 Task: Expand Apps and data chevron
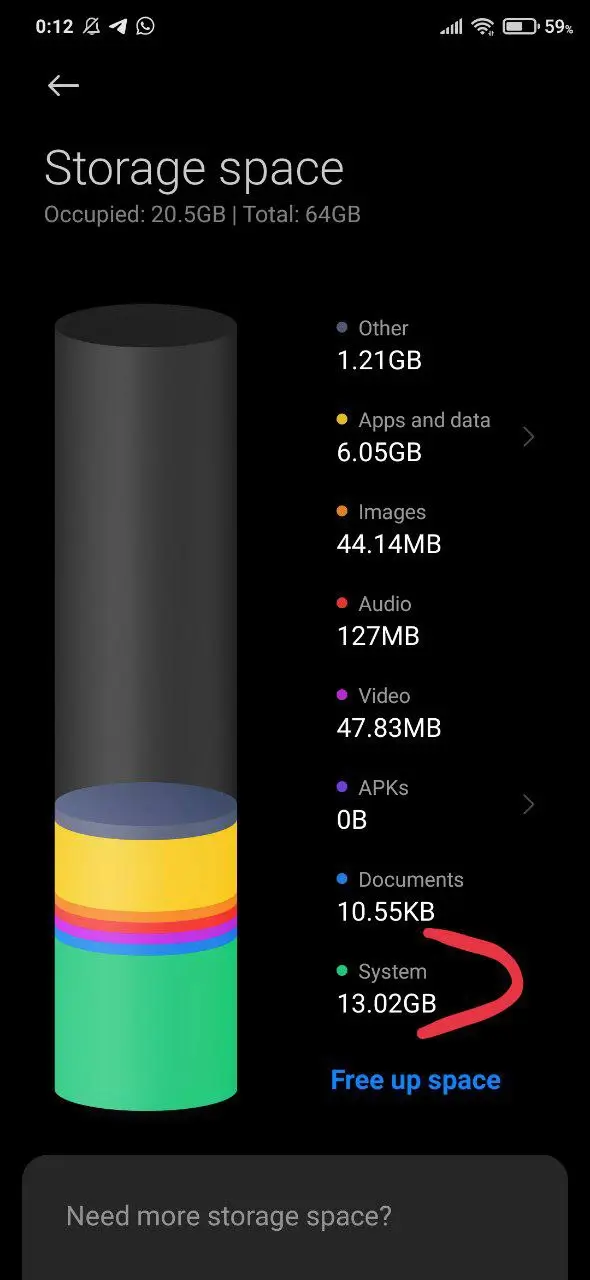tap(529, 436)
